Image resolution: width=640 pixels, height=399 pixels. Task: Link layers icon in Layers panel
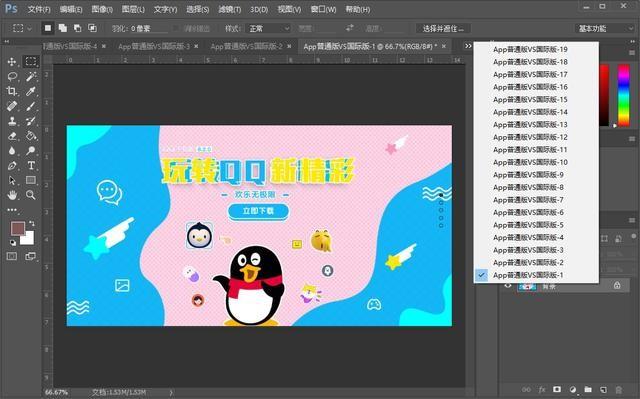[x=527, y=390]
